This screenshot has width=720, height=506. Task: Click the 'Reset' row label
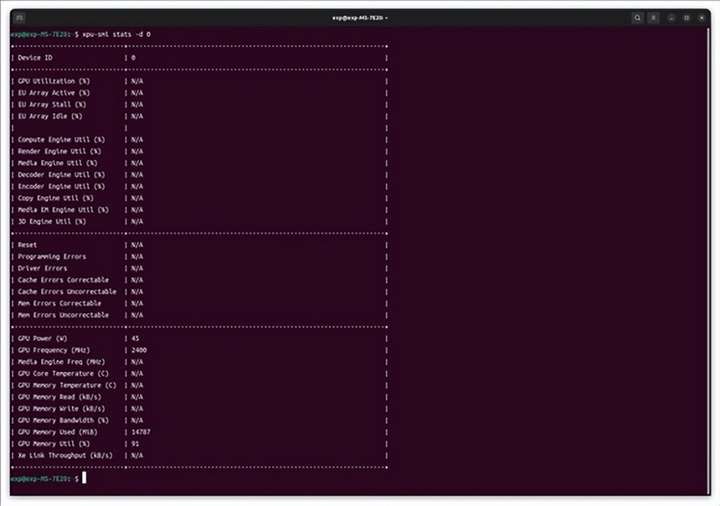click(27, 245)
